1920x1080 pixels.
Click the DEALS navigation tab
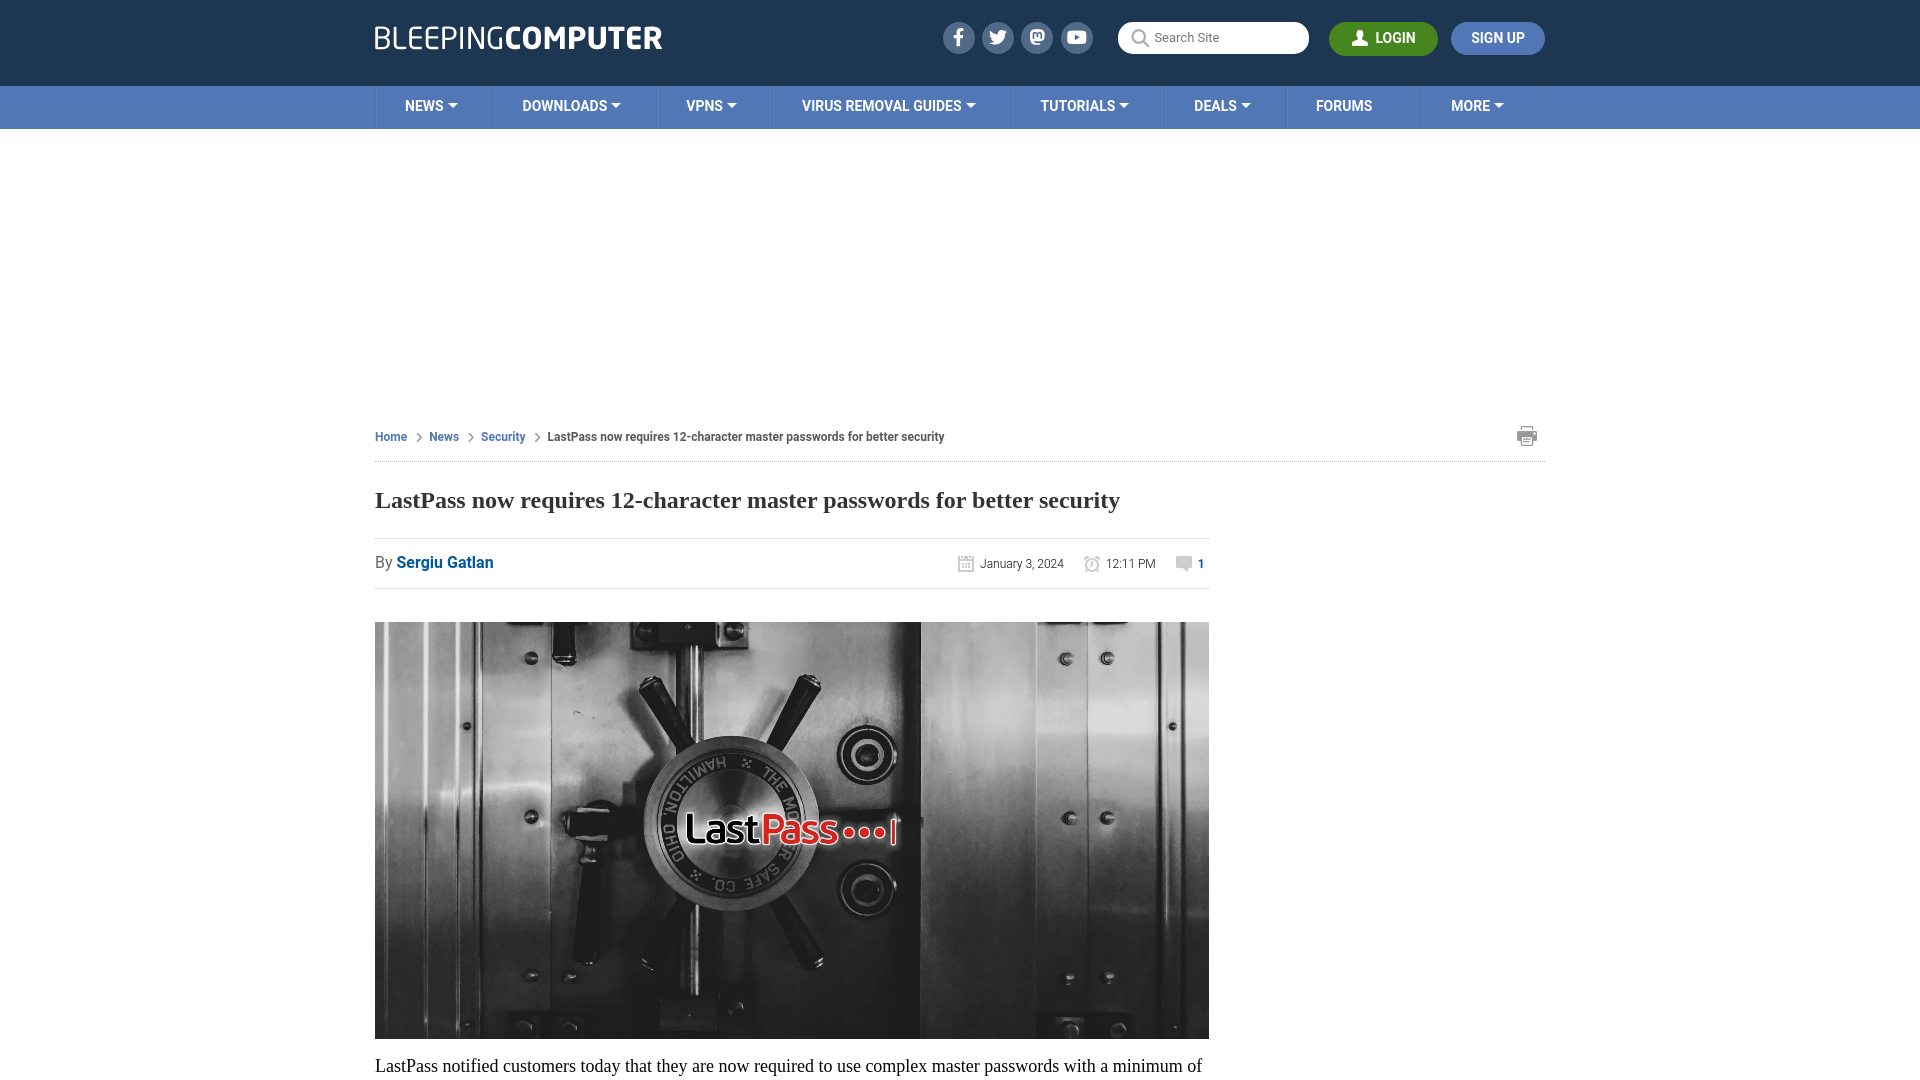point(1222,105)
